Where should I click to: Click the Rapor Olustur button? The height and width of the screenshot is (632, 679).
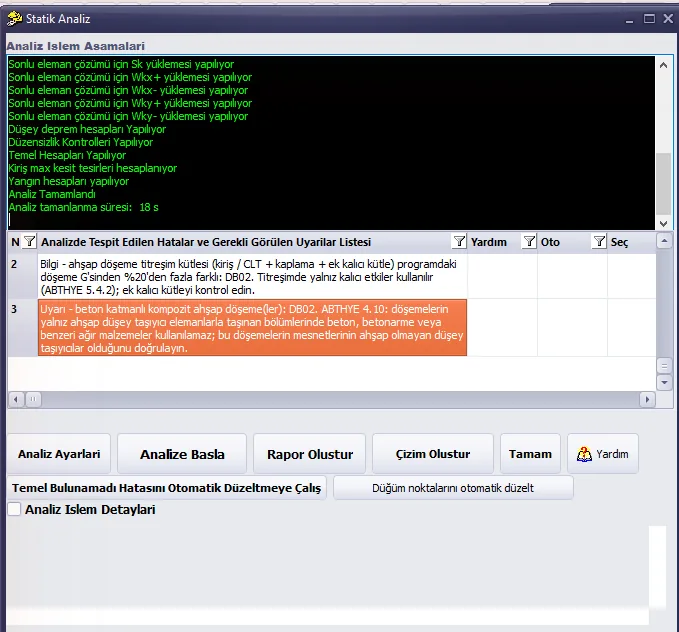310,454
